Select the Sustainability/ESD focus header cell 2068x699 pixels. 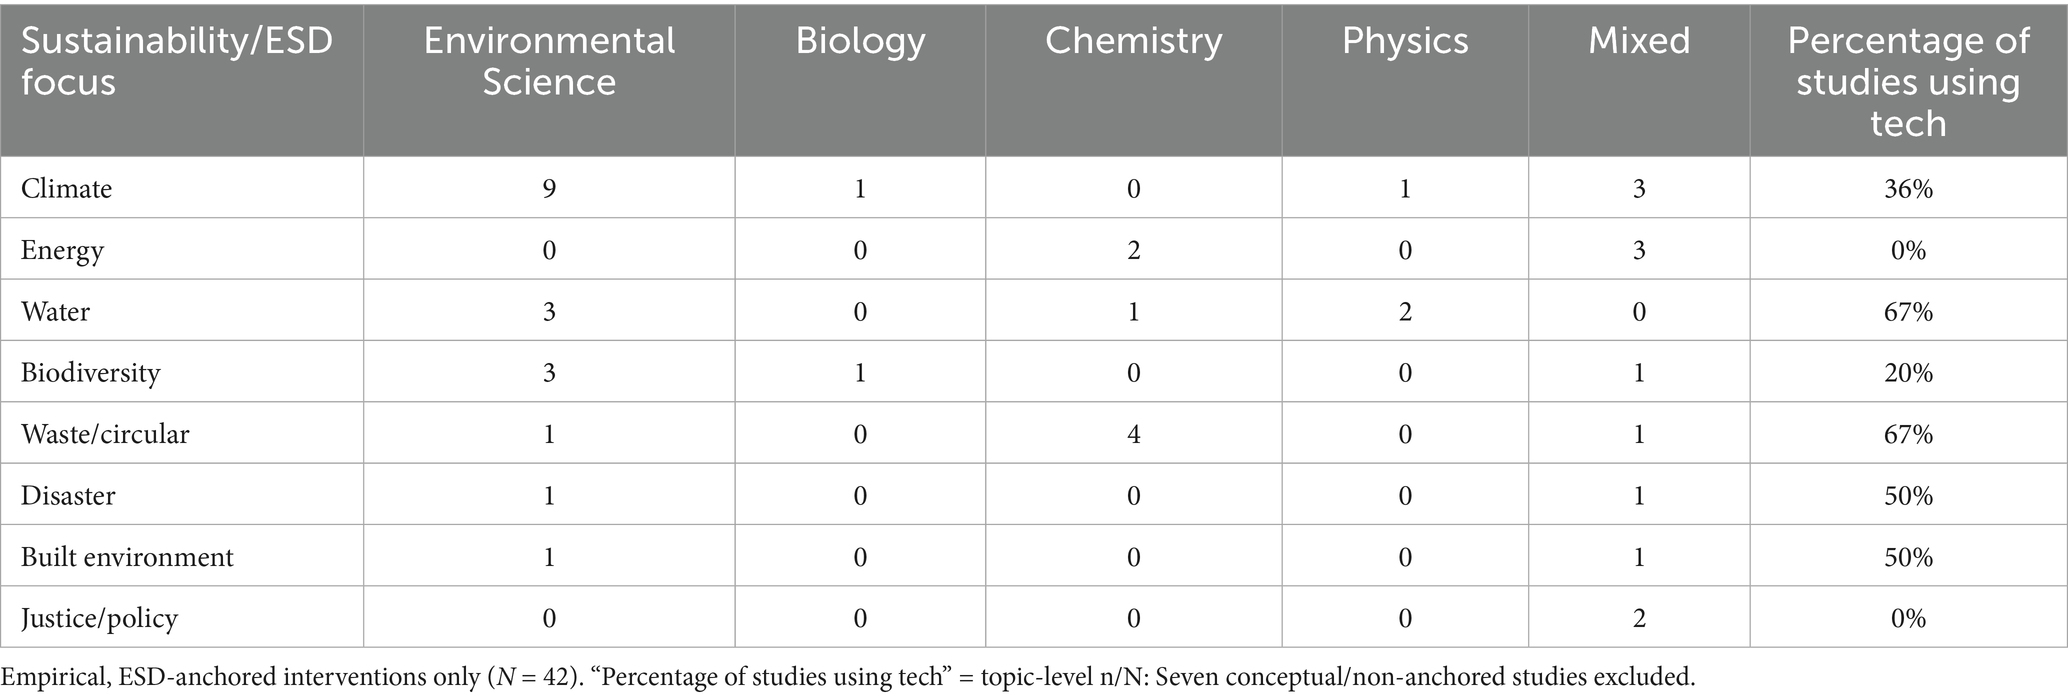[177, 61]
